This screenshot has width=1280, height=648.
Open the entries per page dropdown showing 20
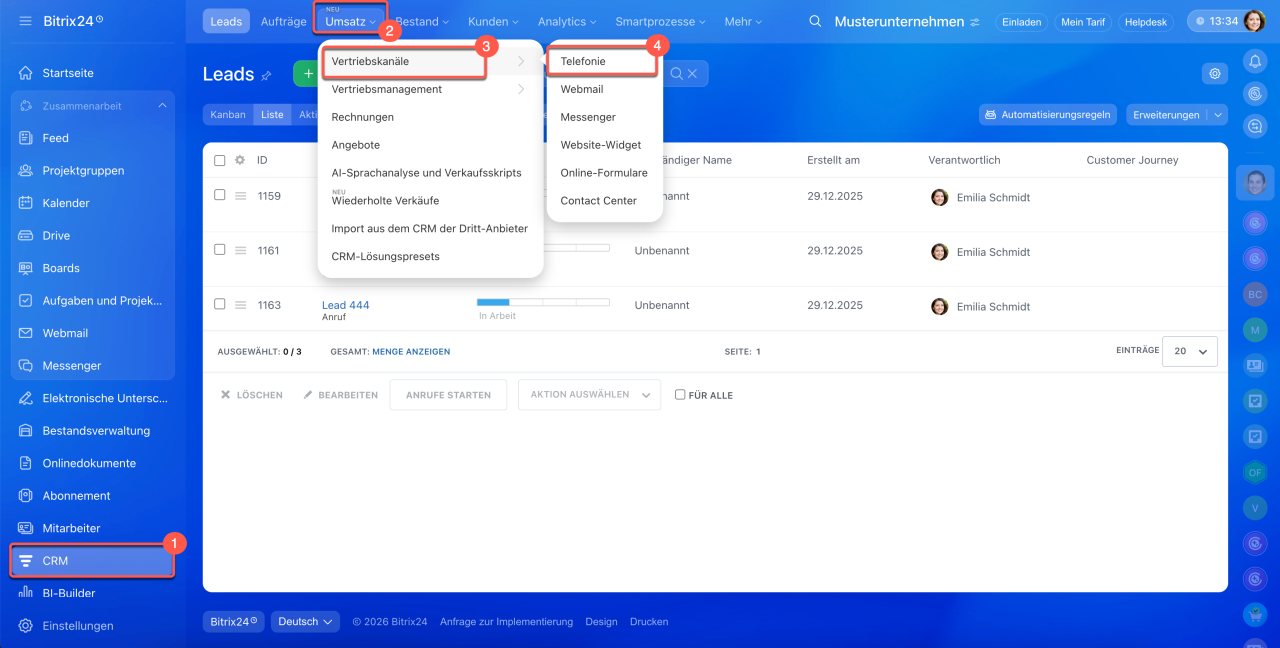[x=1190, y=351]
